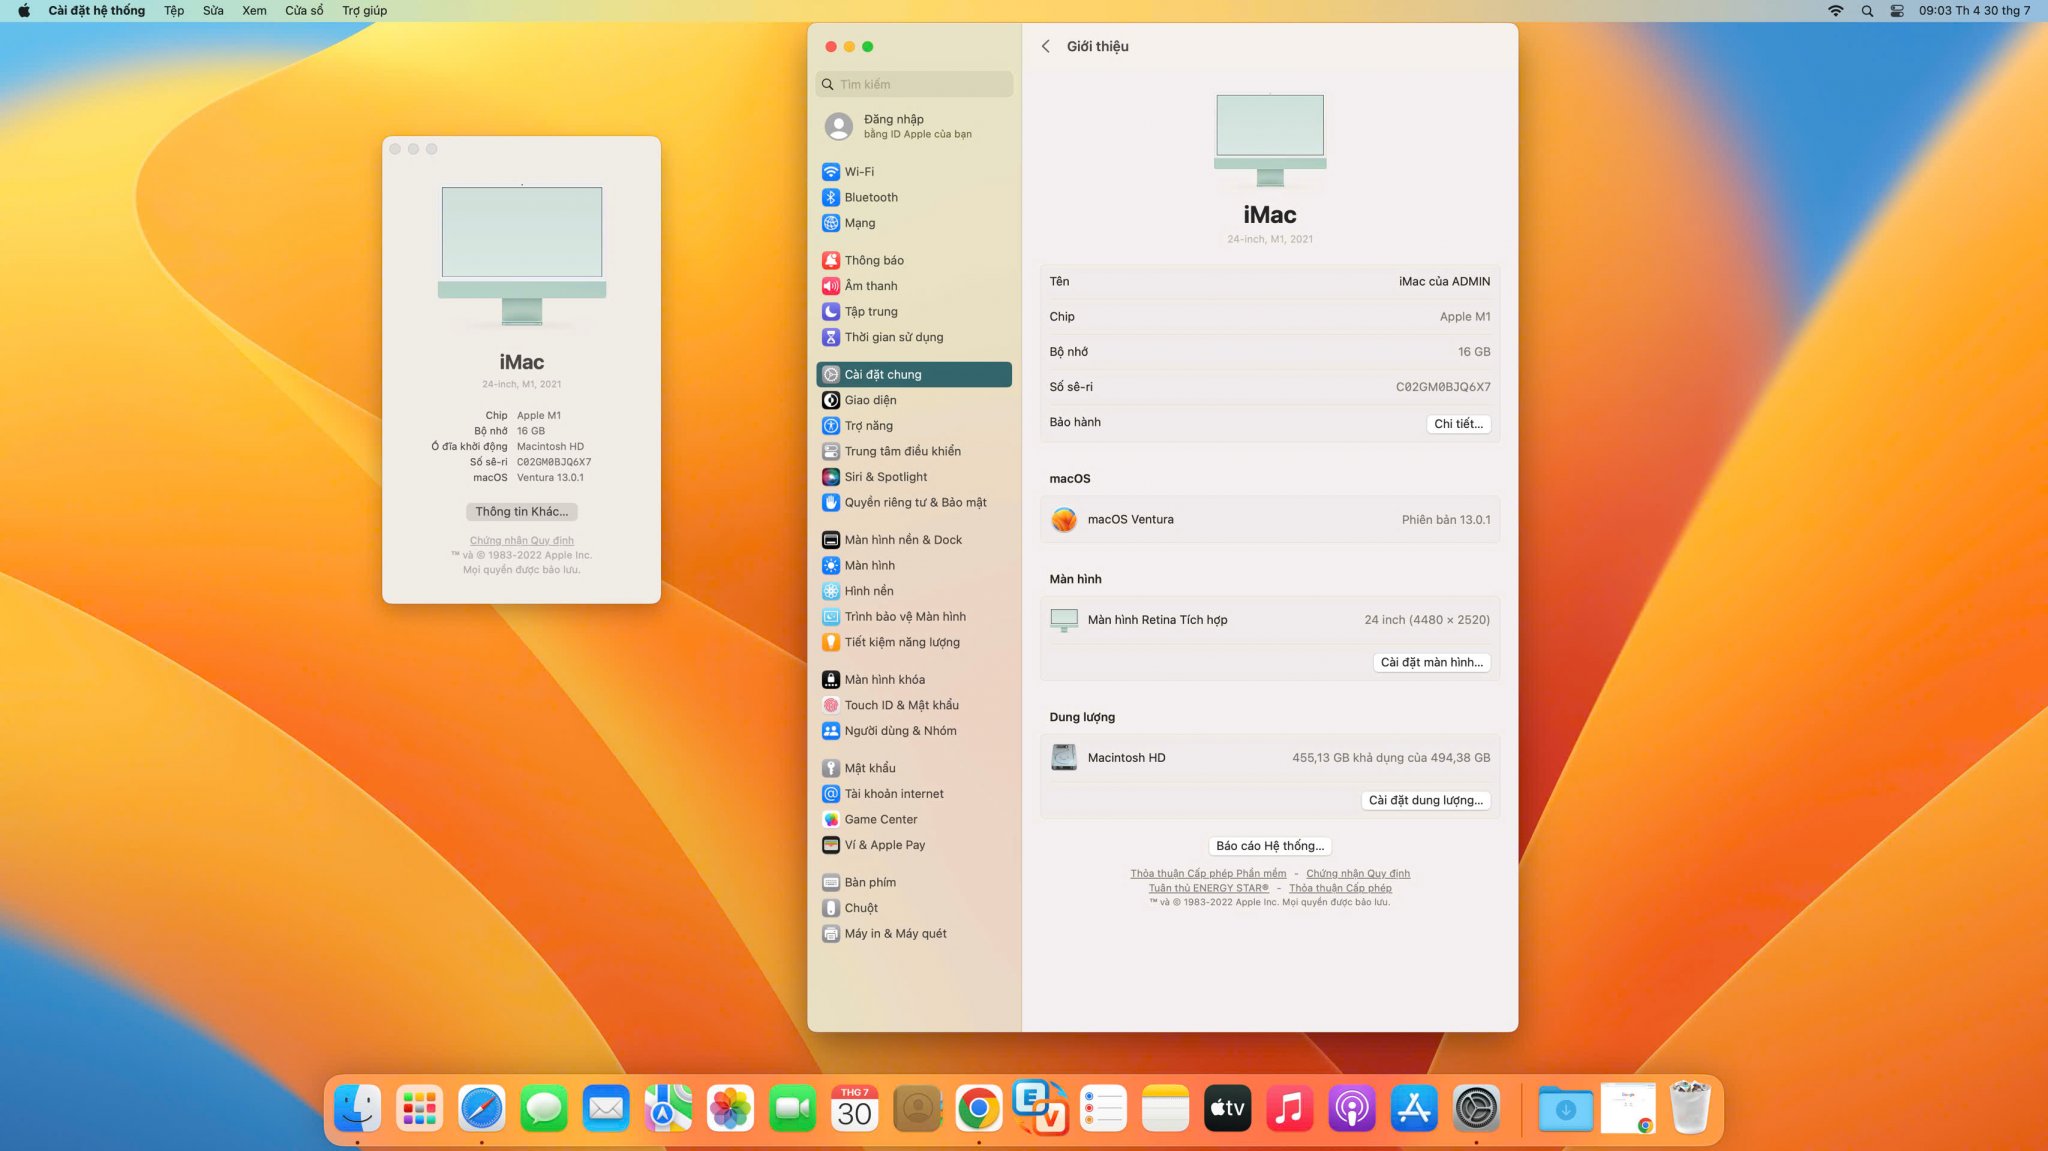Screen dimensions: 2048x1151
Task: Click the Tìm kiếm search field
Action: pos(914,84)
